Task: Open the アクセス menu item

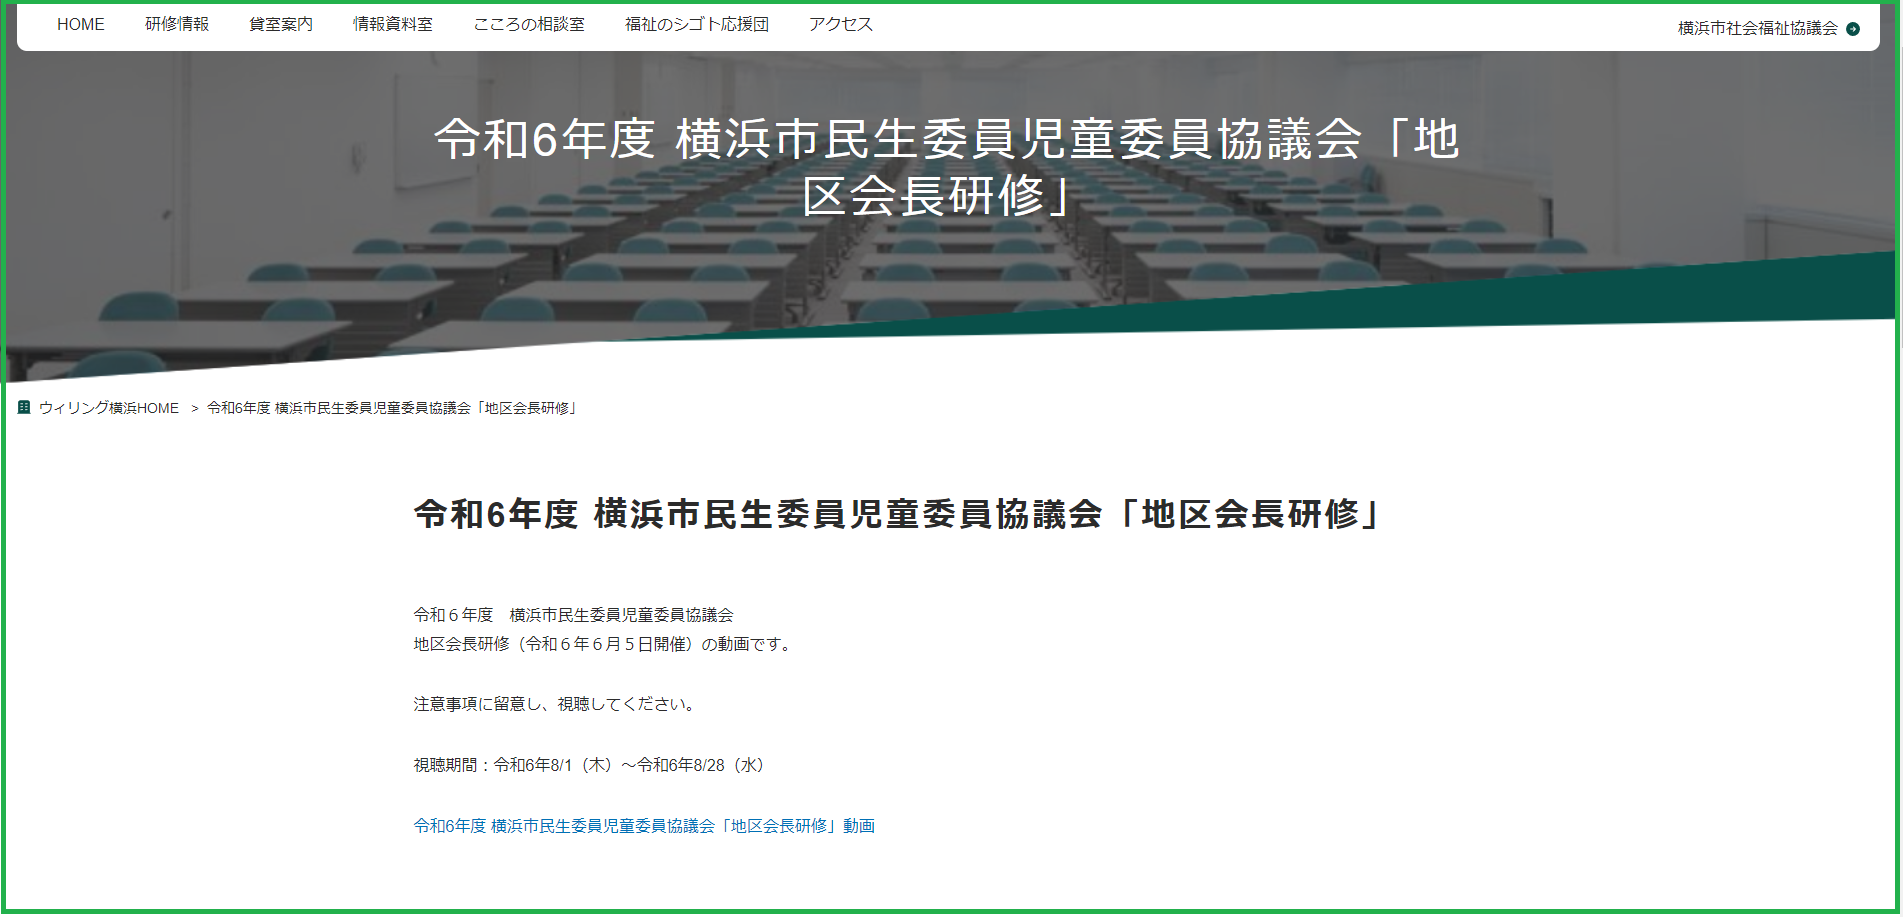Action: [841, 24]
